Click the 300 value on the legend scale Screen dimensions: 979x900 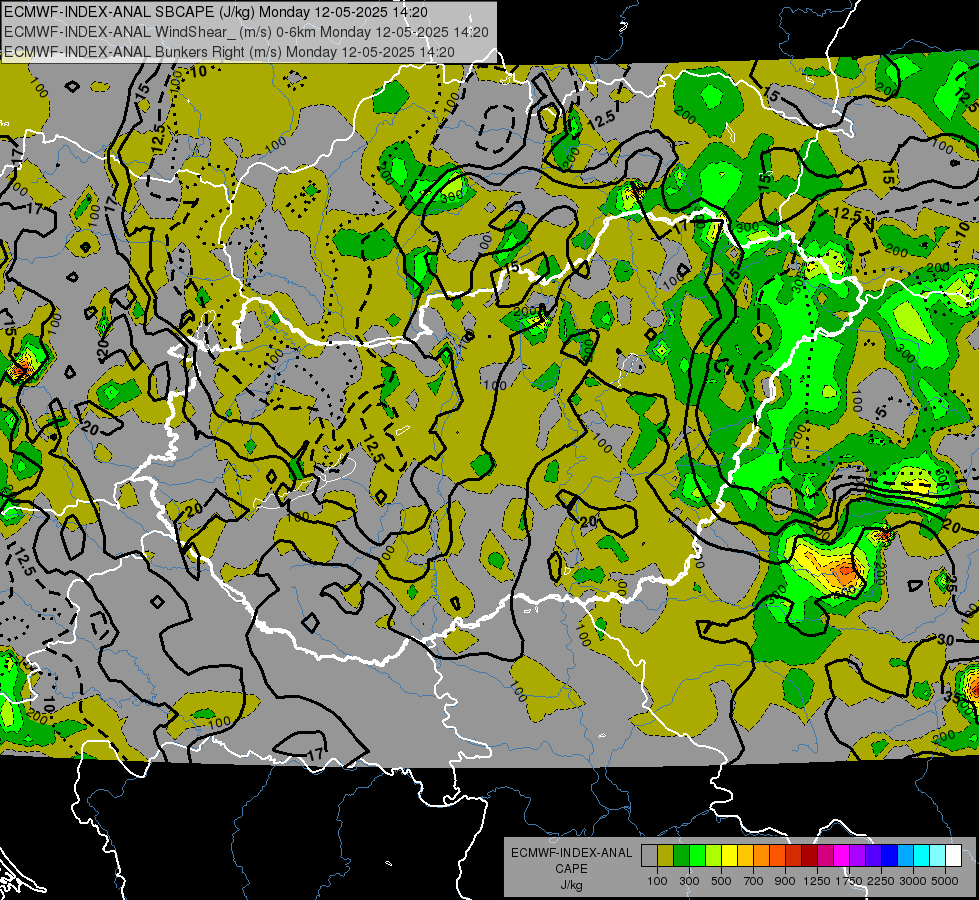(x=689, y=881)
